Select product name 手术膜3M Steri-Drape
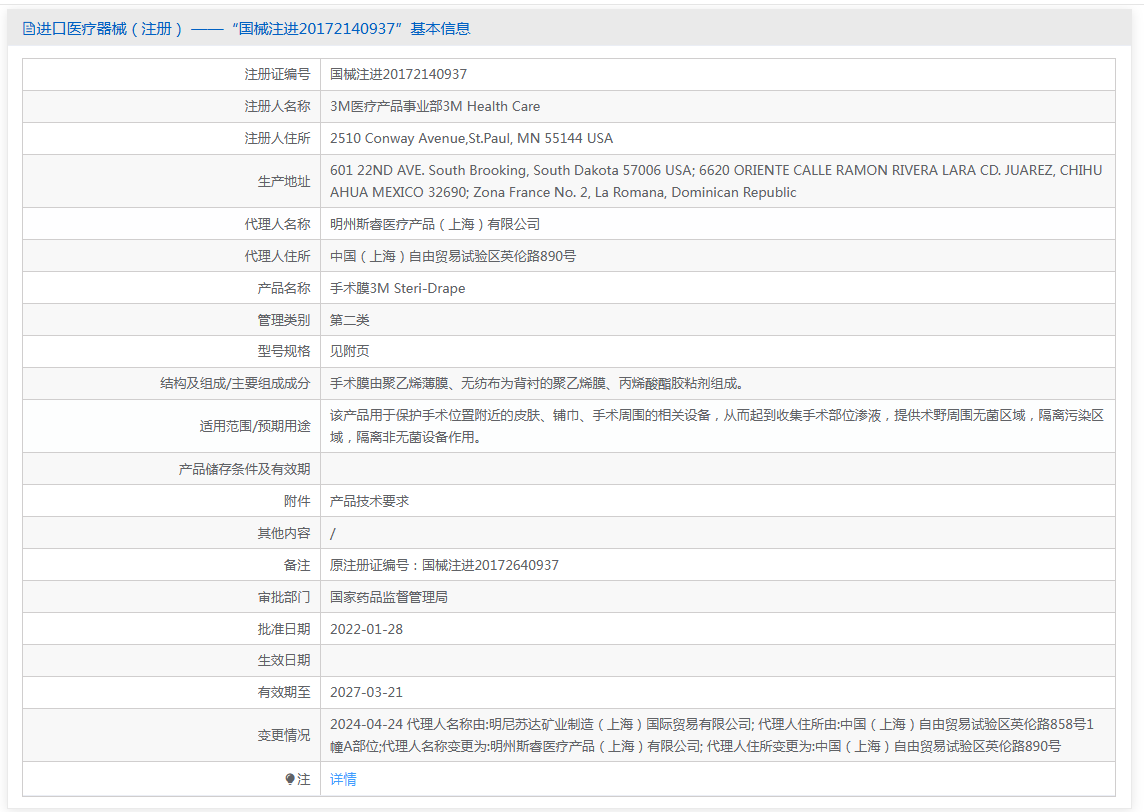Image resolution: width=1144 pixels, height=812 pixels. click(398, 288)
